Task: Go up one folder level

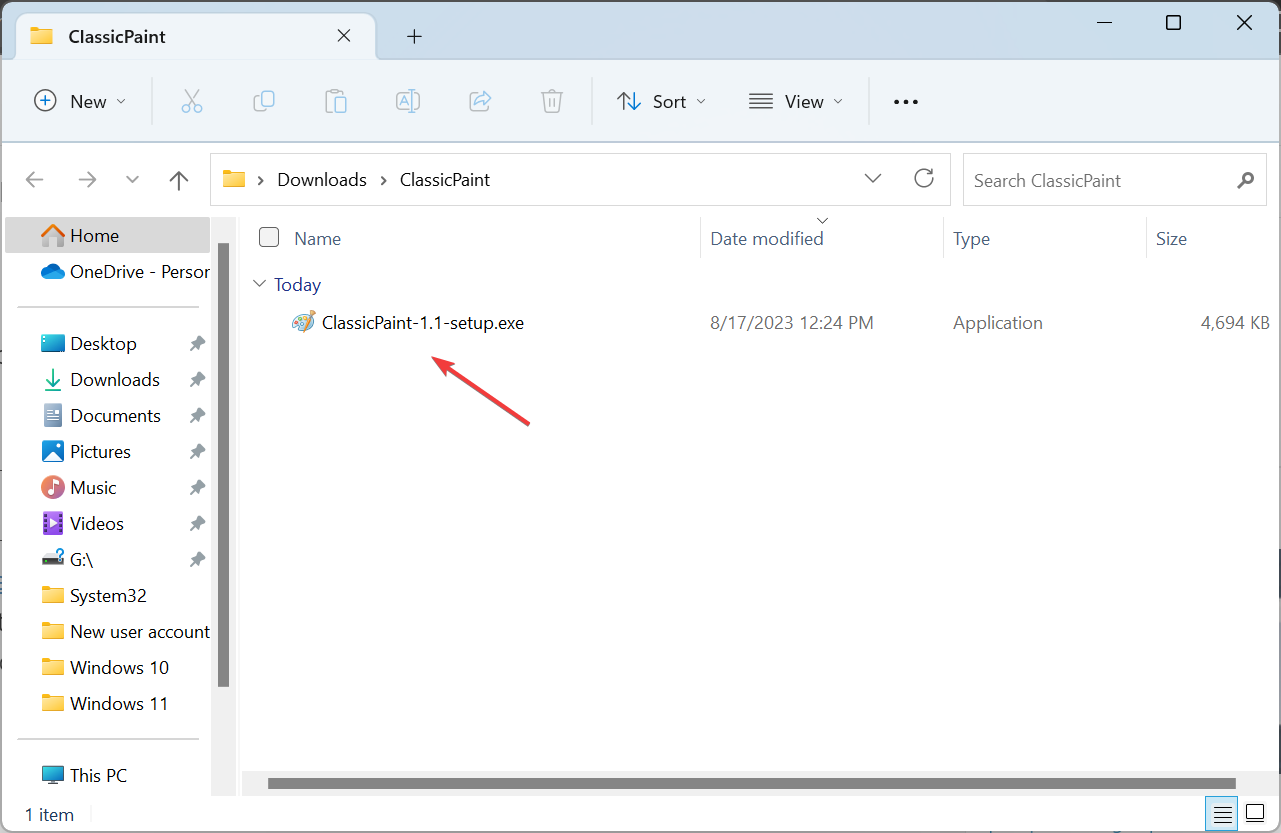Action: pos(179,180)
